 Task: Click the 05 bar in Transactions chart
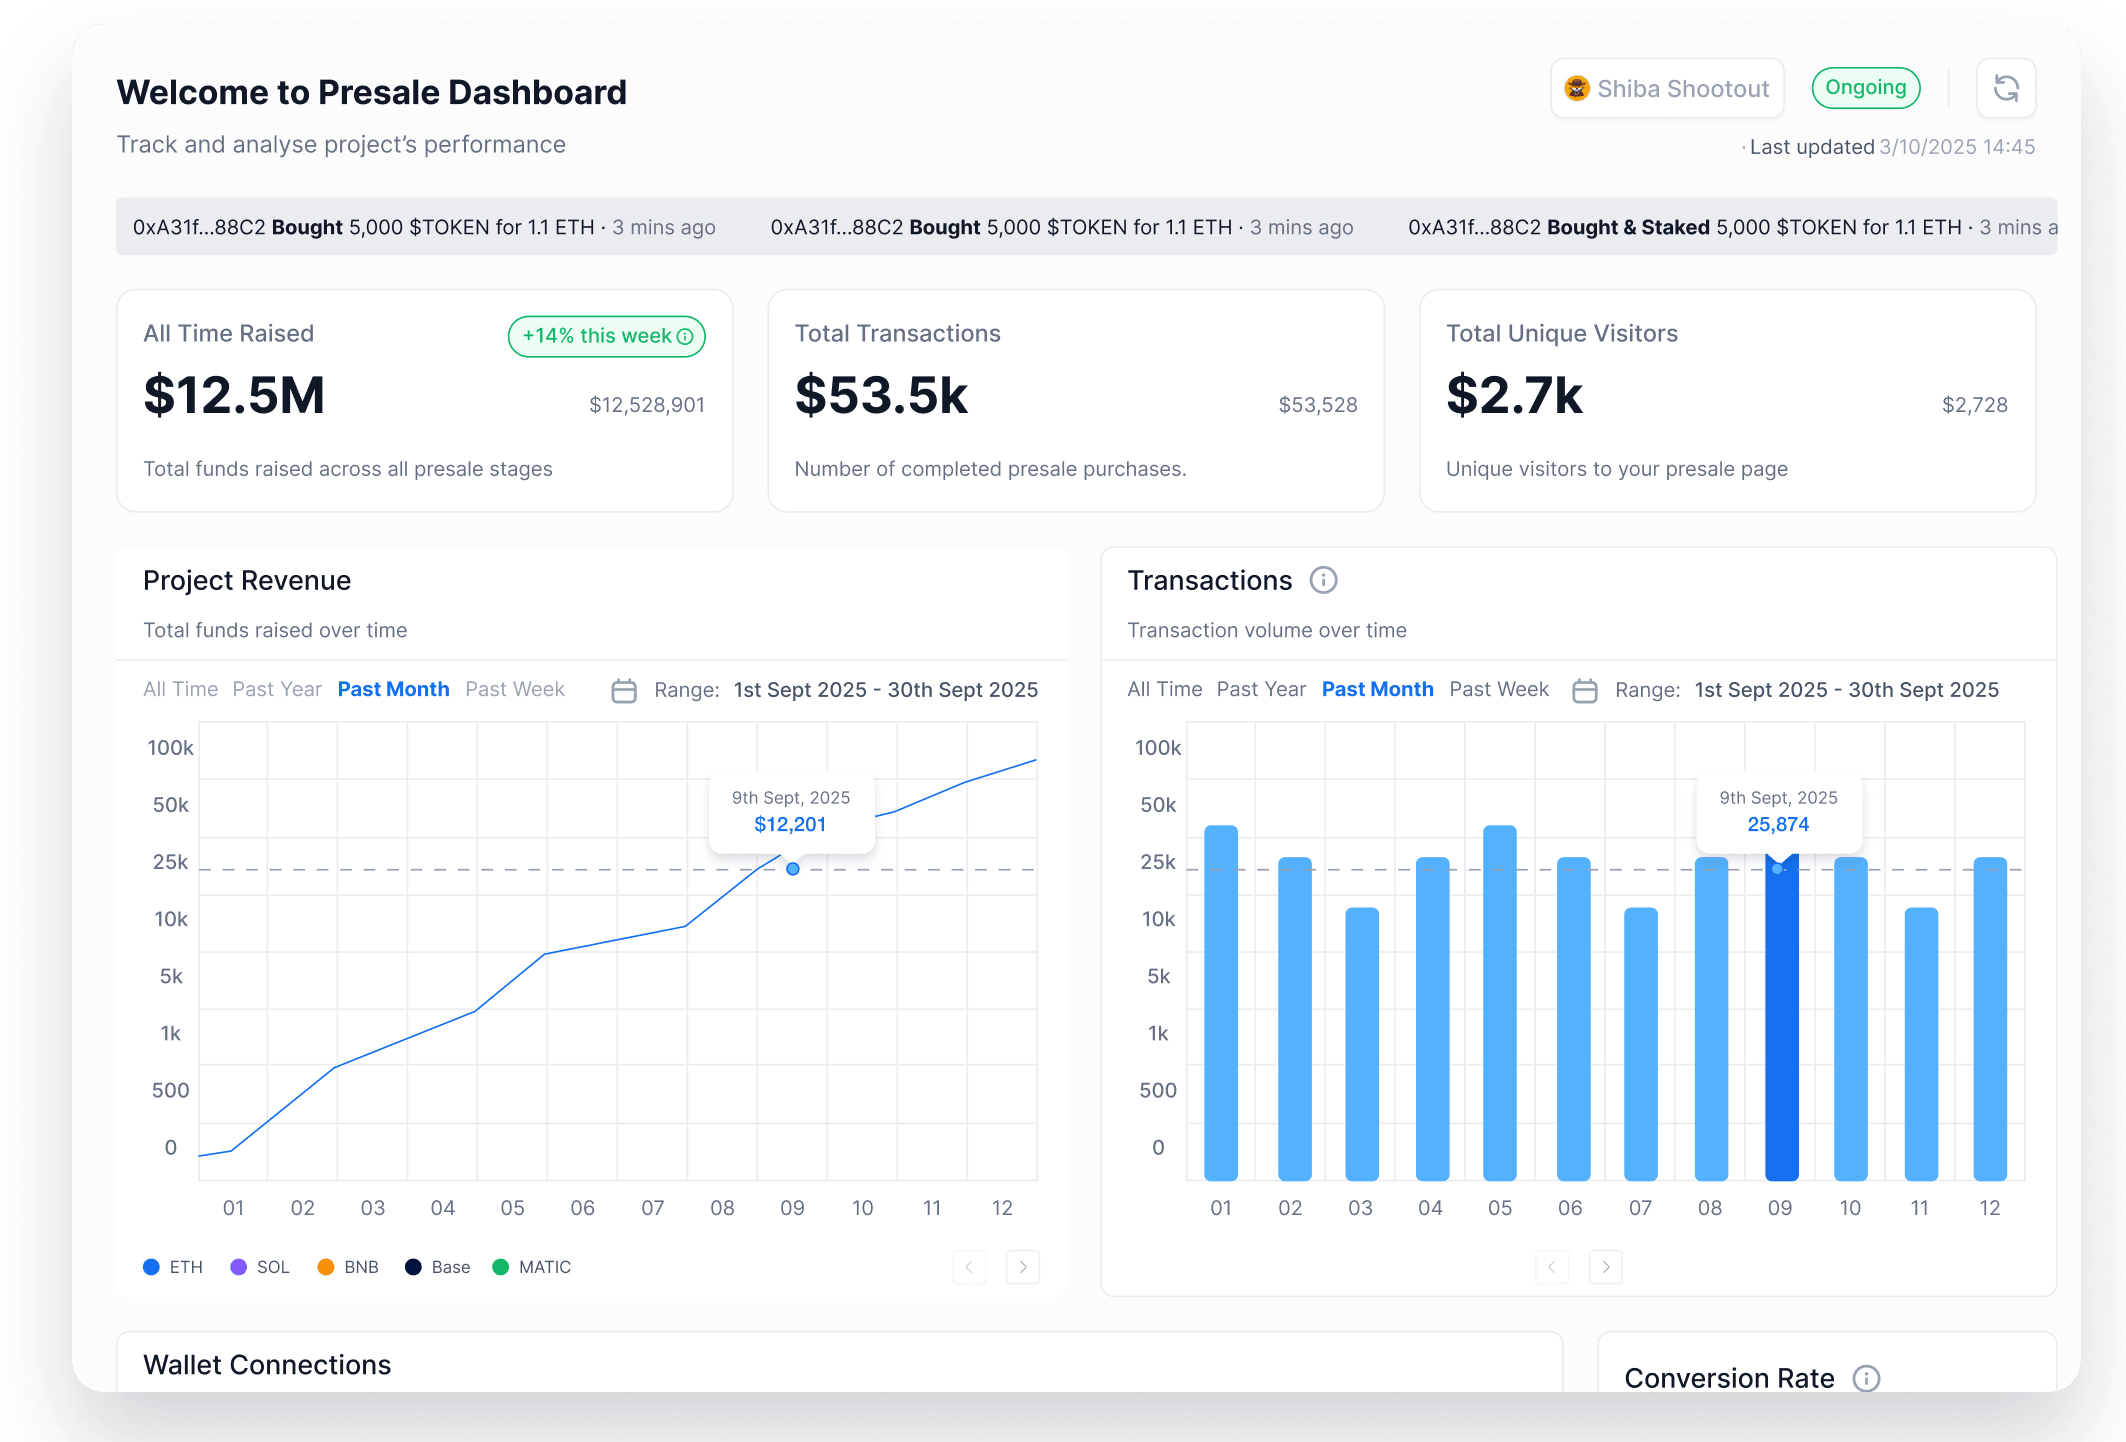click(x=1500, y=1003)
